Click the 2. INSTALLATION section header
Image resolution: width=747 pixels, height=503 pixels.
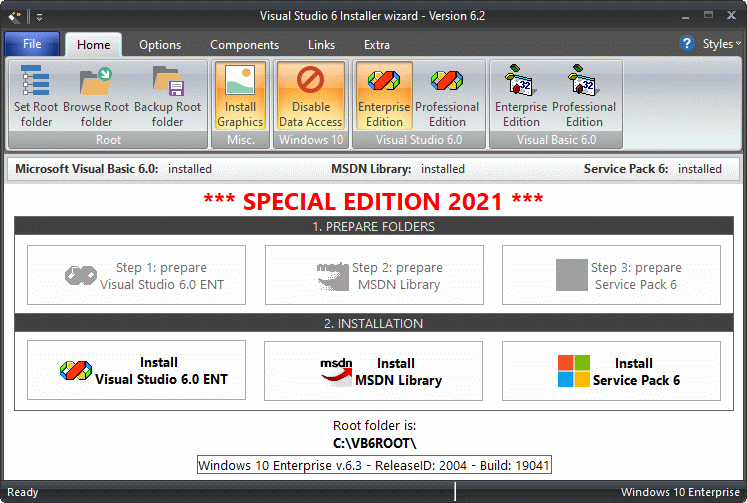coord(374,323)
